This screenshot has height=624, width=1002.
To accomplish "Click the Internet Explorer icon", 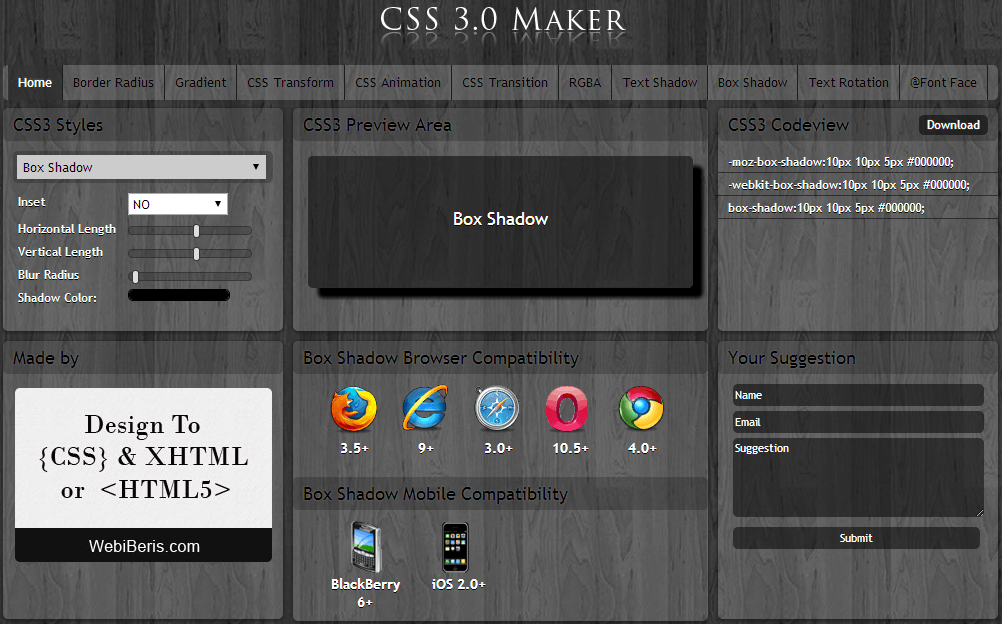I will 425,408.
